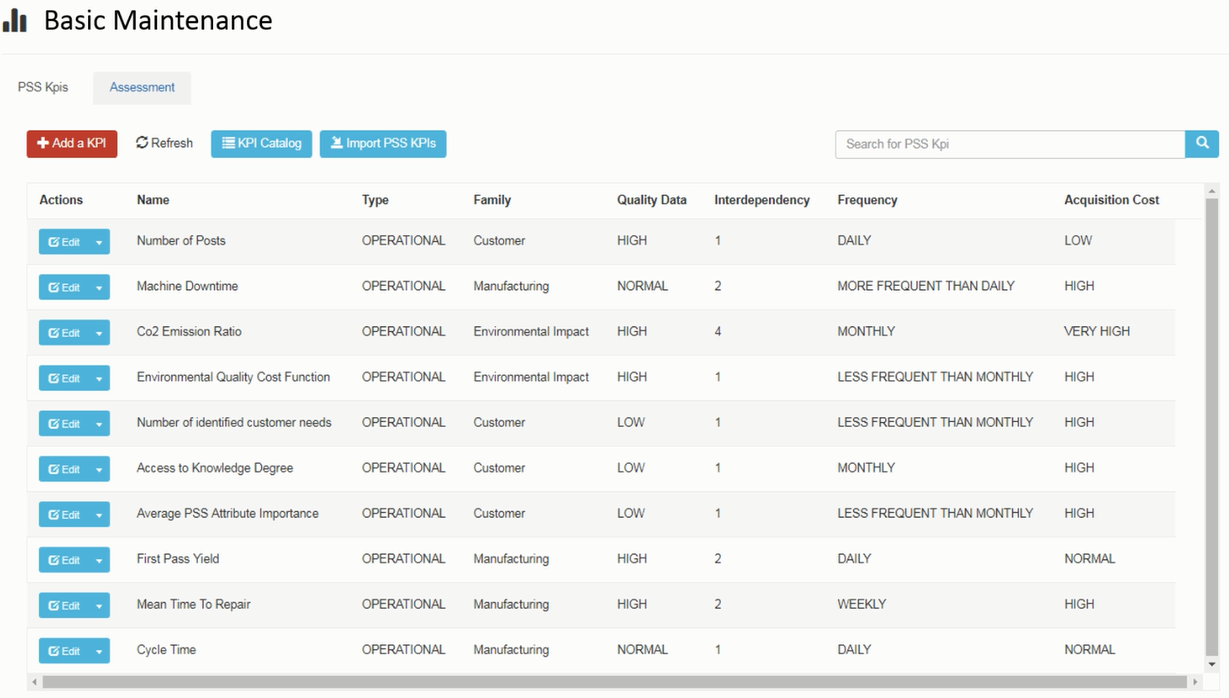
Task: Open dropdown caret for Environmental Quality Cost Function
Action: (x=99, y=379)
